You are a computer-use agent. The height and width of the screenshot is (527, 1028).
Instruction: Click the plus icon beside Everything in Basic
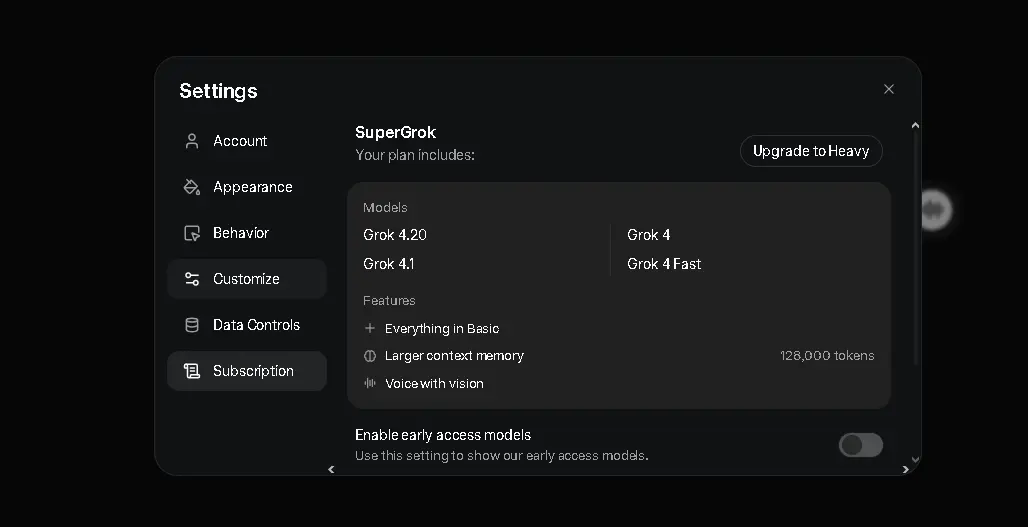pyautogui.click(x=370, y=328)
